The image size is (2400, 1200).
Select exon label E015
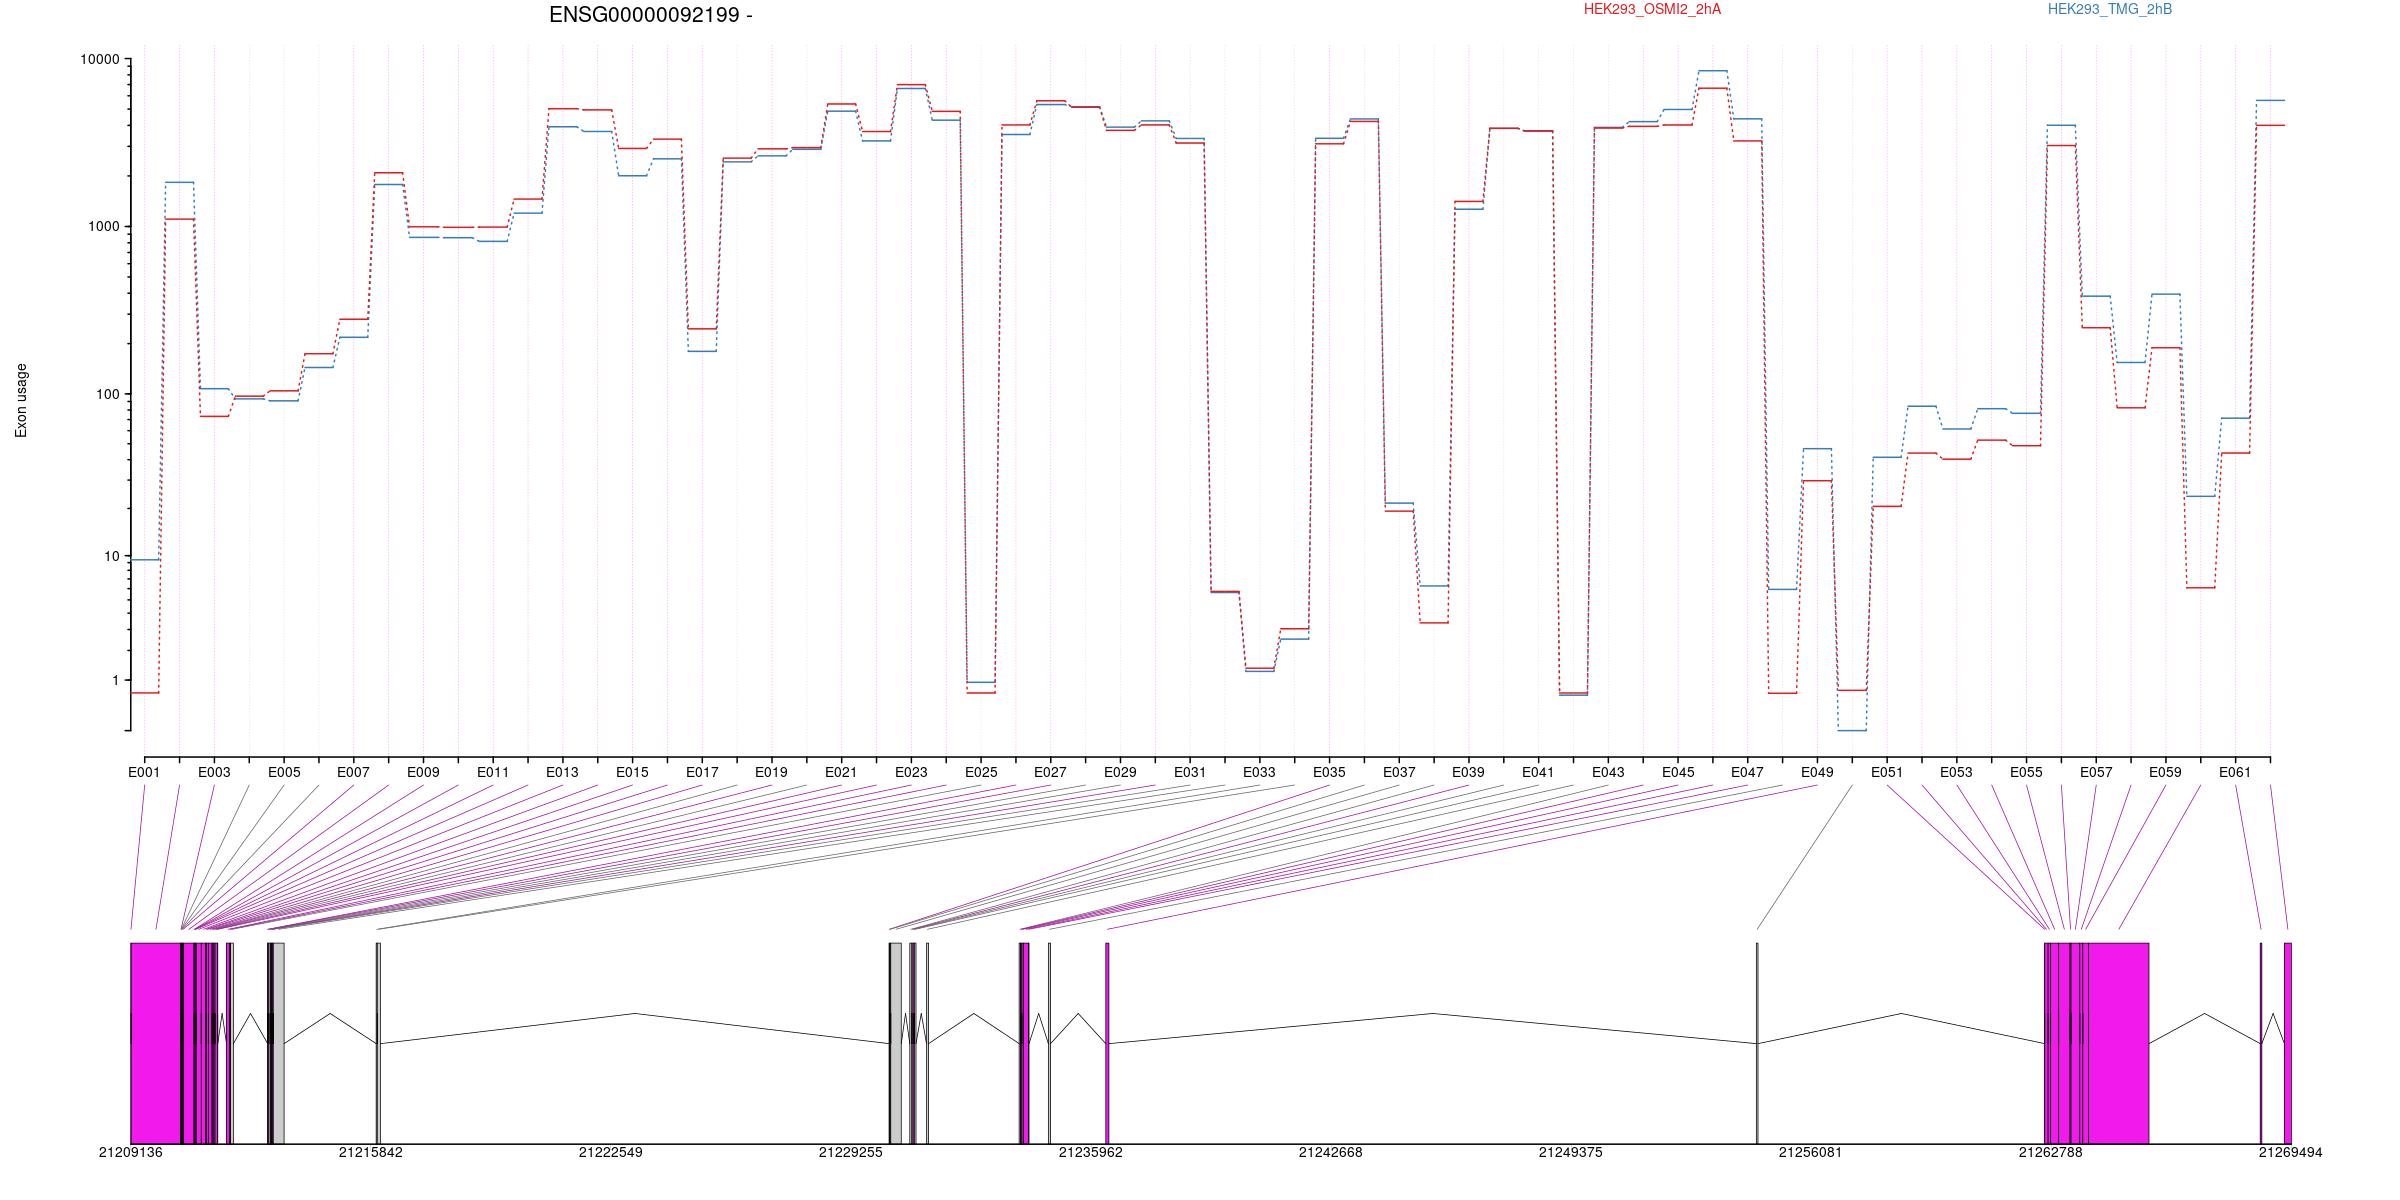[632, 772]
